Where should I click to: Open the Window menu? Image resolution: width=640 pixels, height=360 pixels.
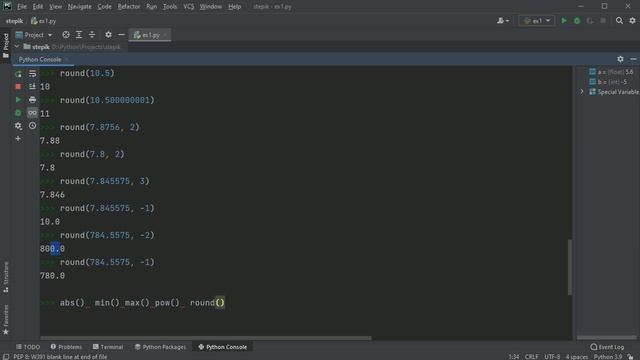tap(211, 7)
